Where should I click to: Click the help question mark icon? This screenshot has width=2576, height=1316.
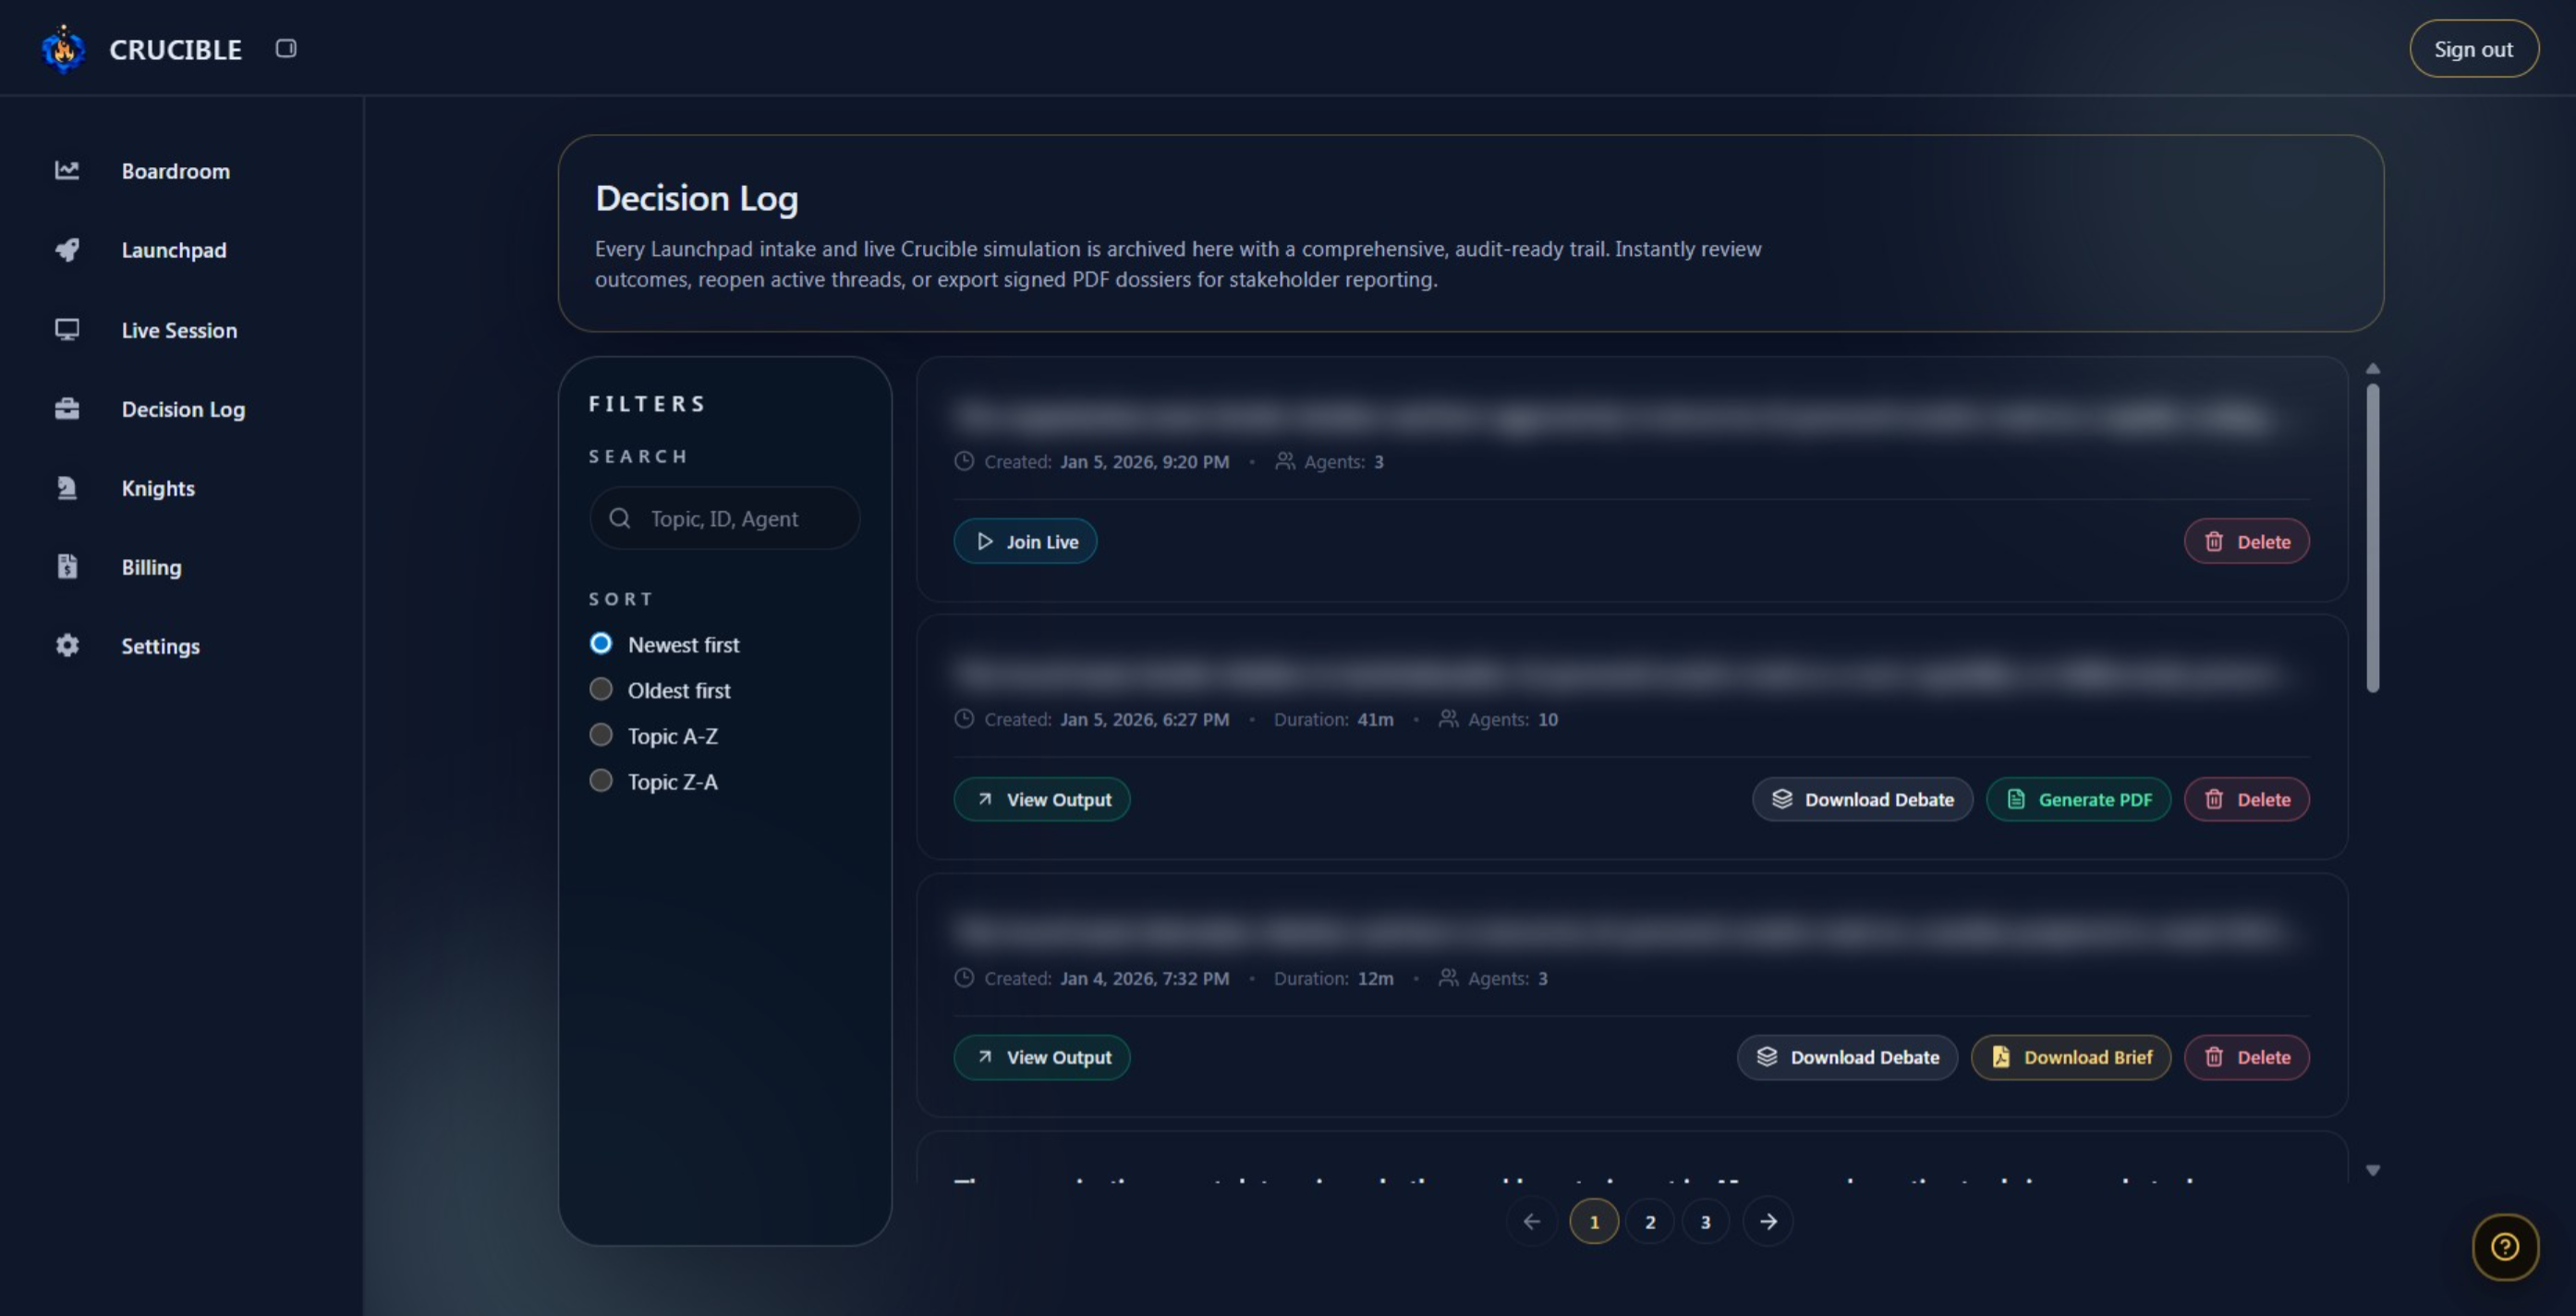2504,1246
